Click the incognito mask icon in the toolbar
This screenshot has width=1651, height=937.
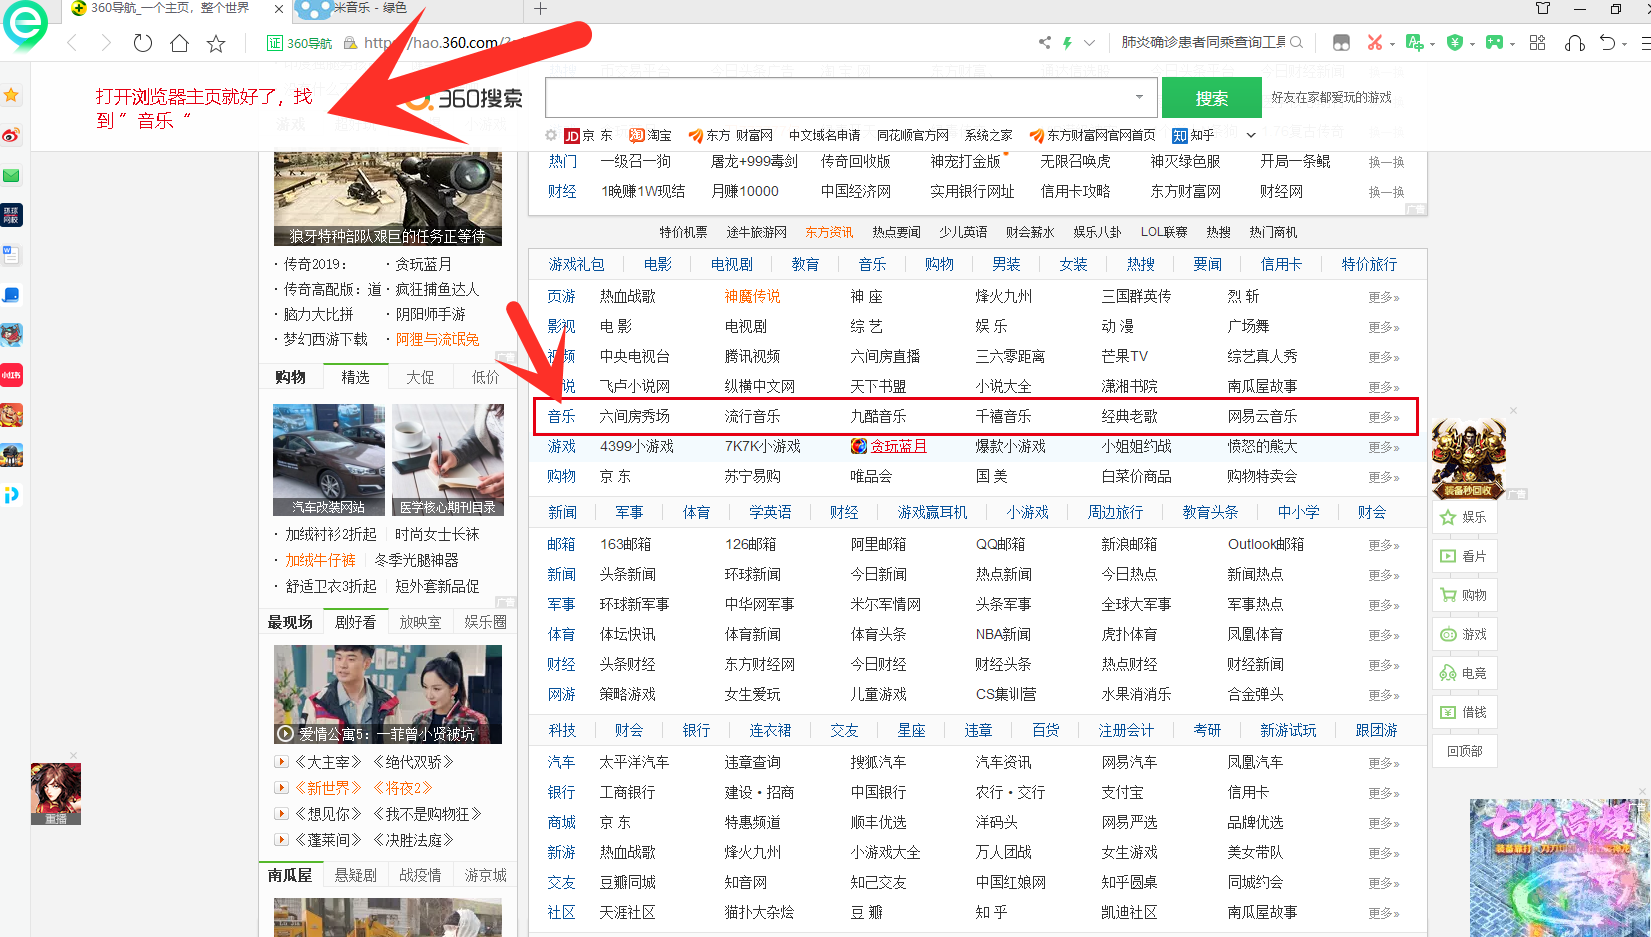(1341, 43)
